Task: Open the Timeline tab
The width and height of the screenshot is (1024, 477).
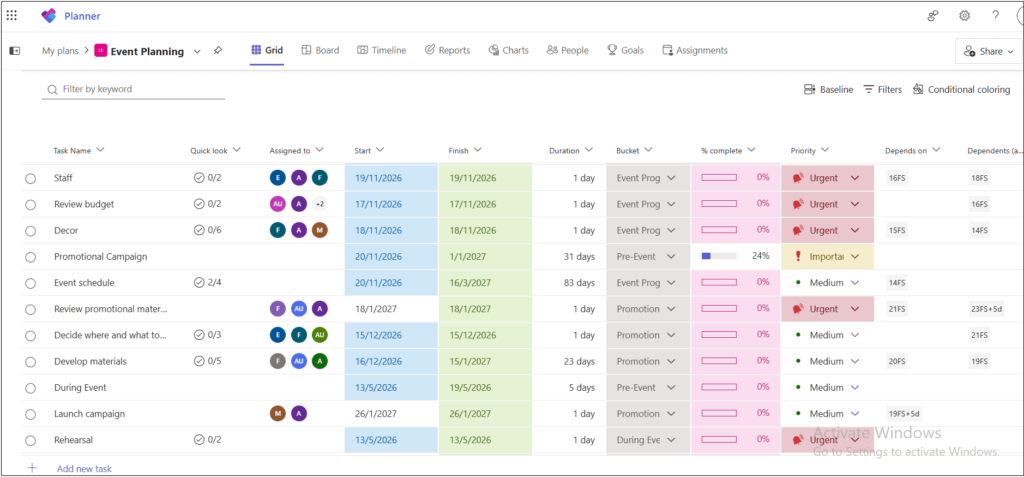Action: [381, 50]
